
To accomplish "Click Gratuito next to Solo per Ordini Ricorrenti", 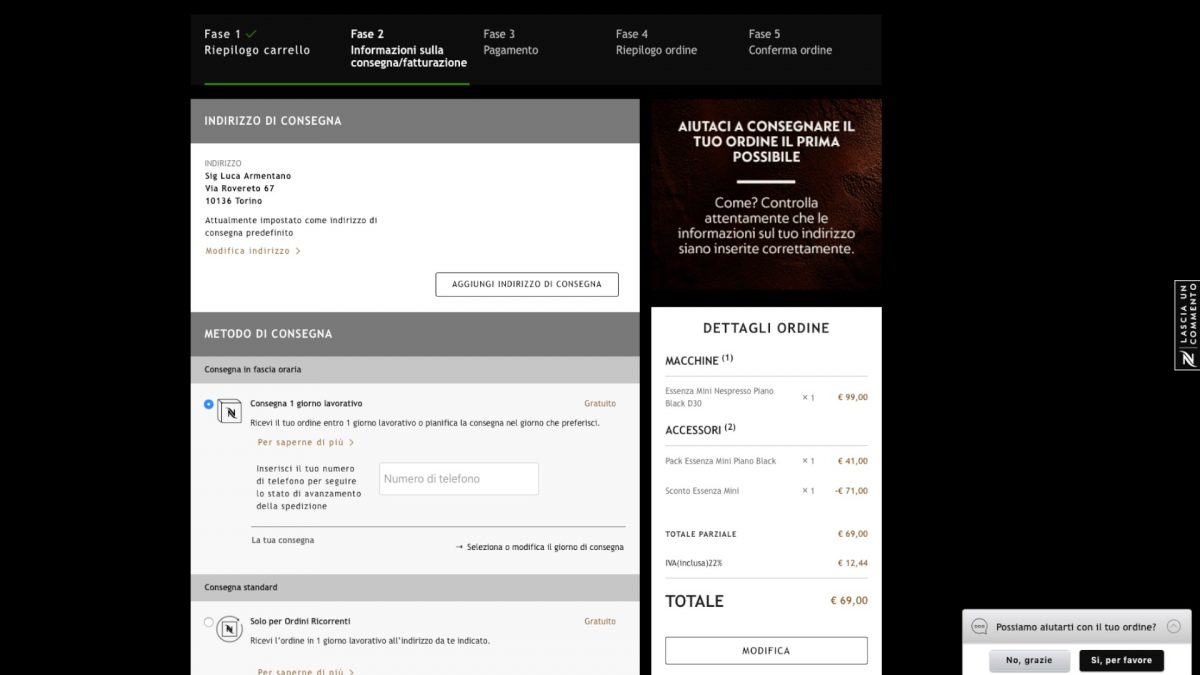I will [x=600, y=622].
